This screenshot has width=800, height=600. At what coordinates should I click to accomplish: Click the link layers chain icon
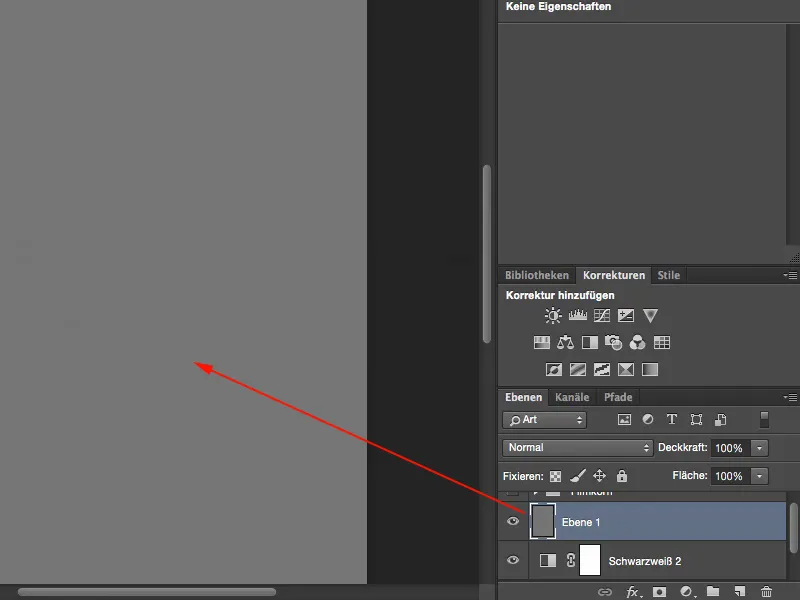pyautogui.click(x=605, y=592)
